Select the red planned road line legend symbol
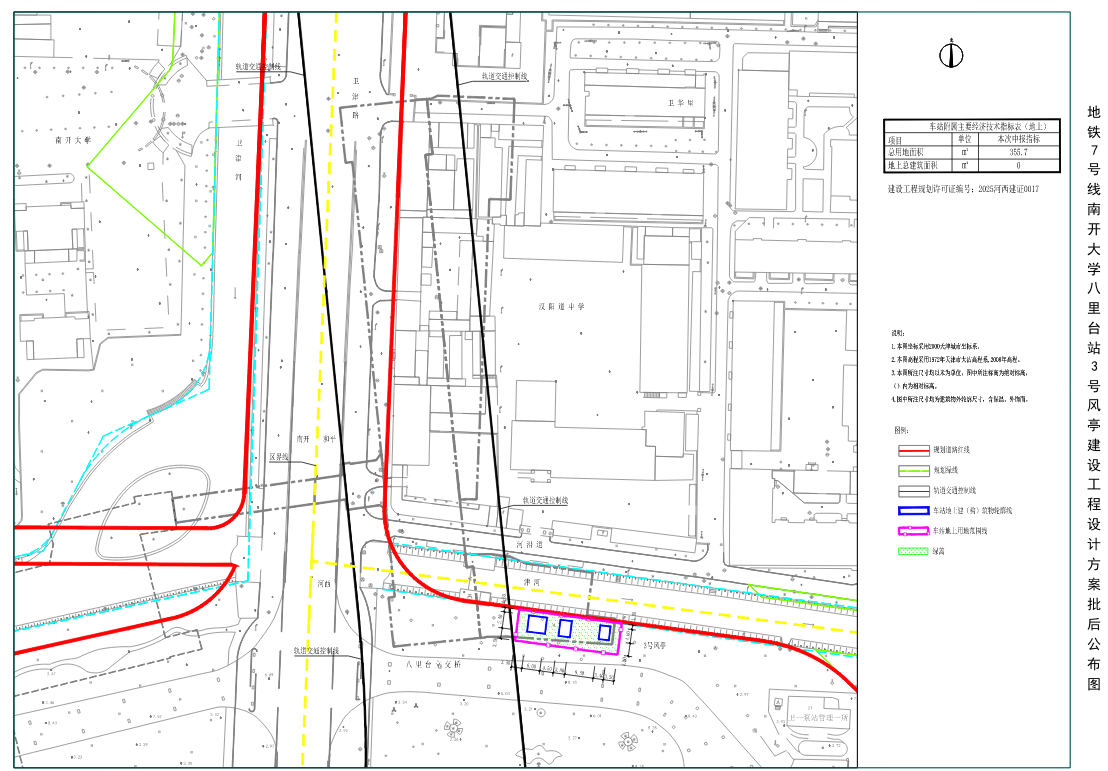The height and width of the screenshot is (771, 1108). (x=912, y=450)
